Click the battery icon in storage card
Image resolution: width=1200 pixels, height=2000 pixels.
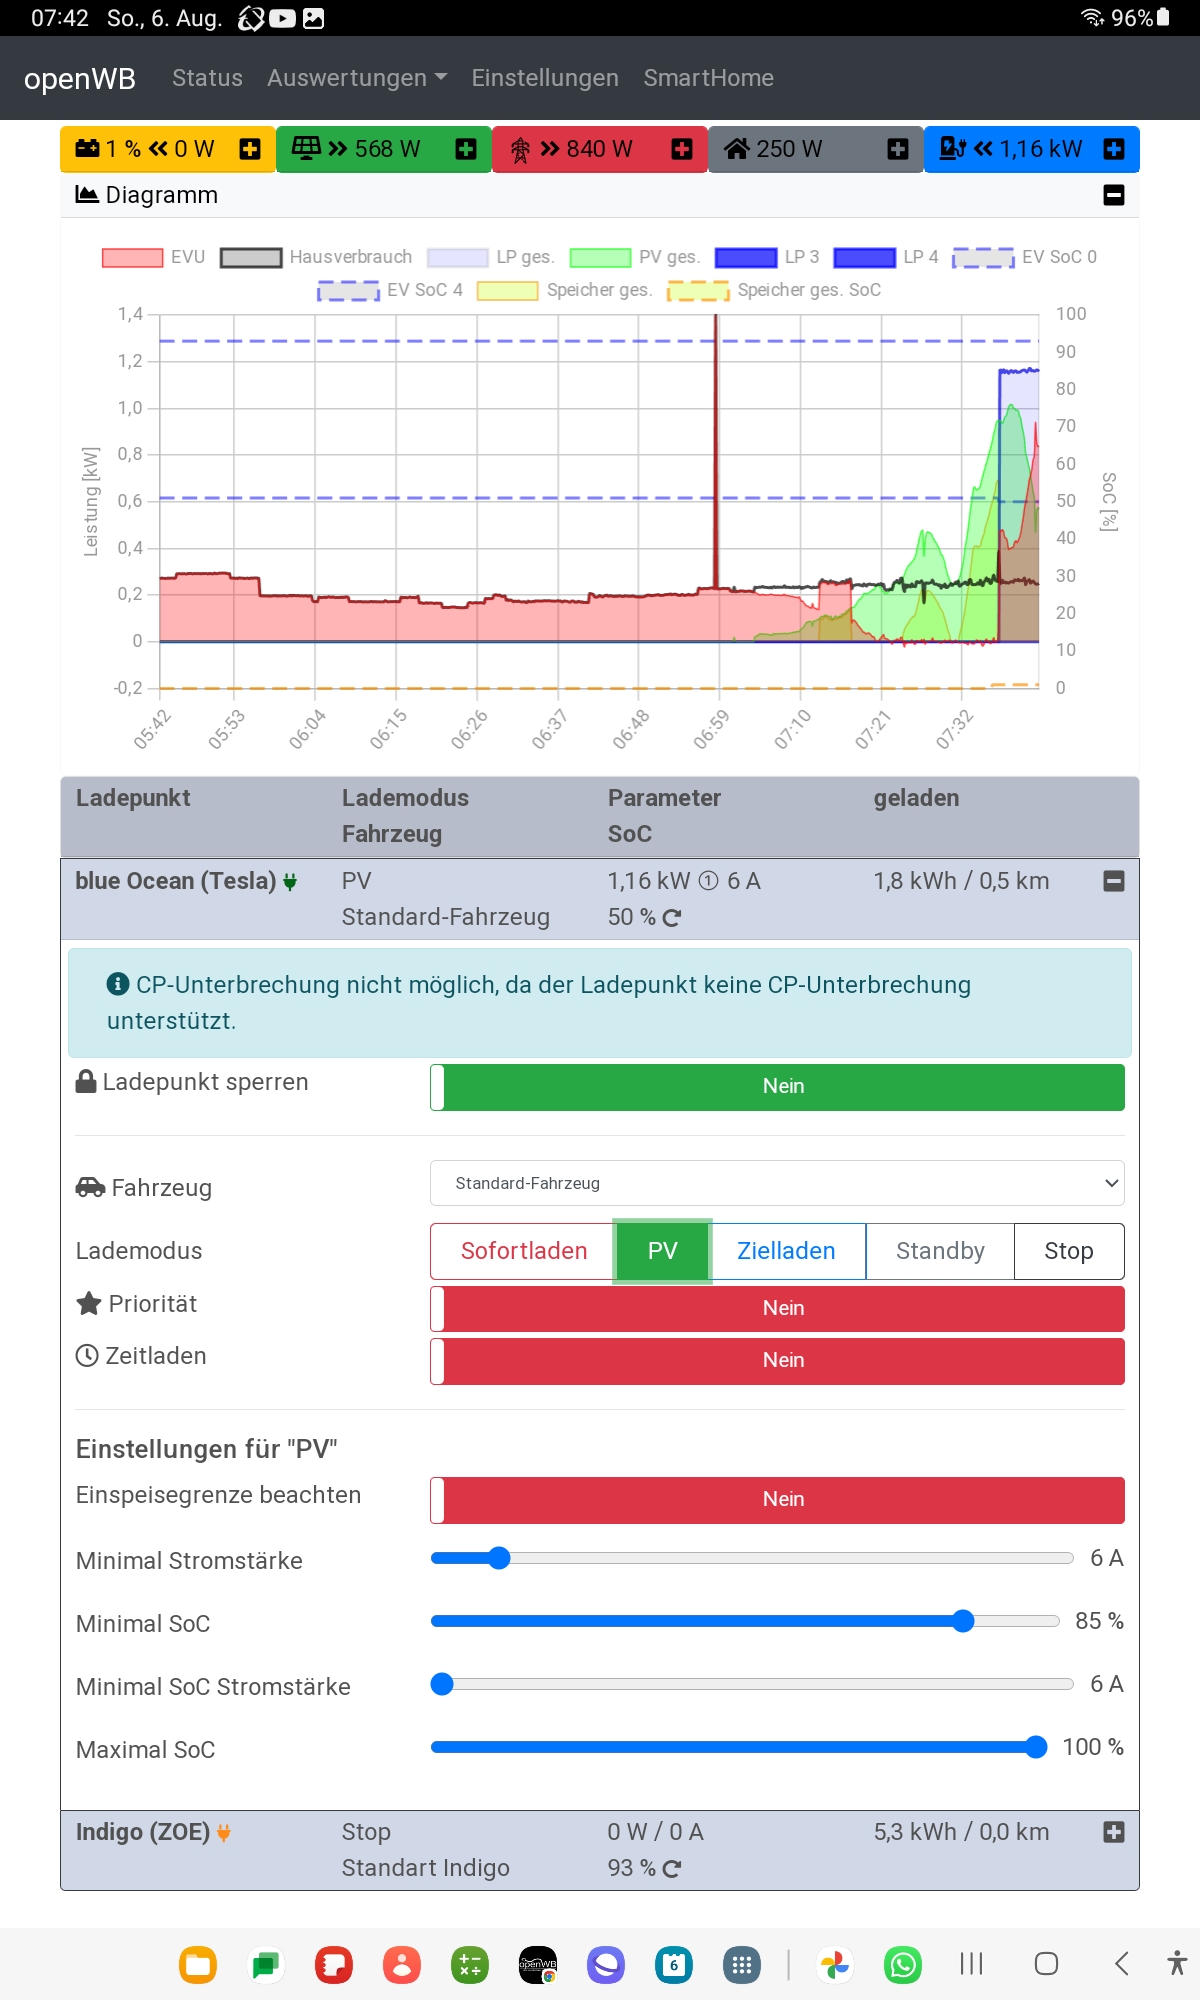88,149
